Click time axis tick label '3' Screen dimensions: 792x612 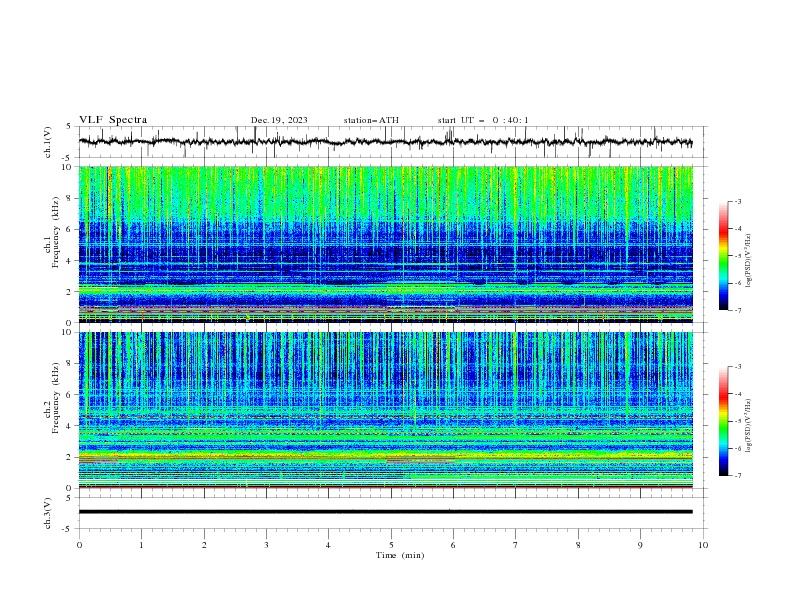[266, 545]
